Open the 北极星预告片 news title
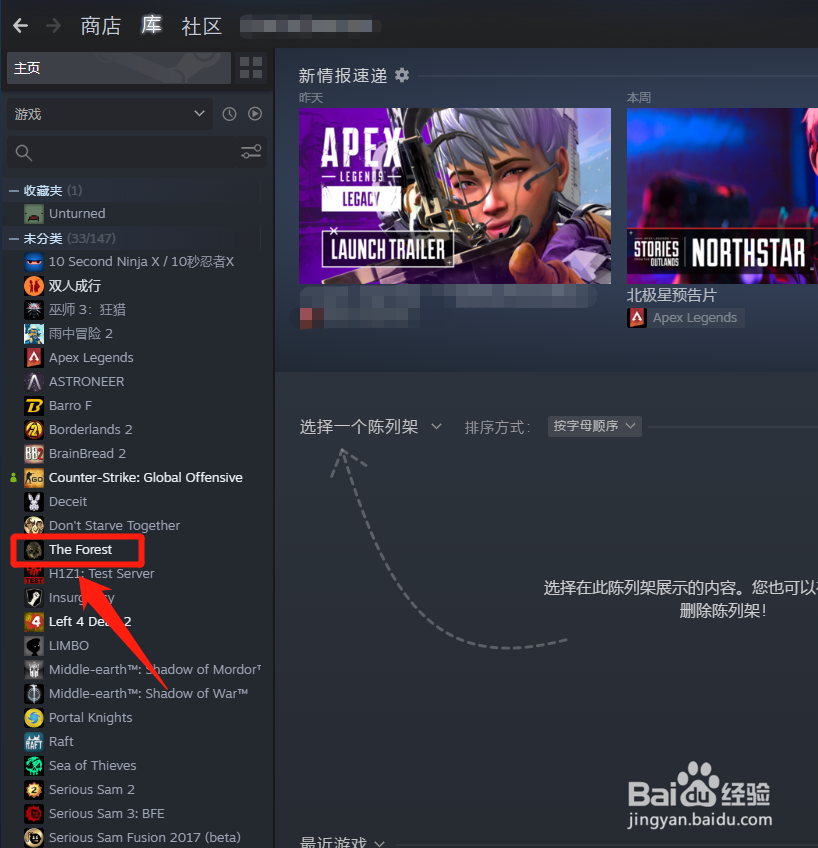 pos(671,295)
